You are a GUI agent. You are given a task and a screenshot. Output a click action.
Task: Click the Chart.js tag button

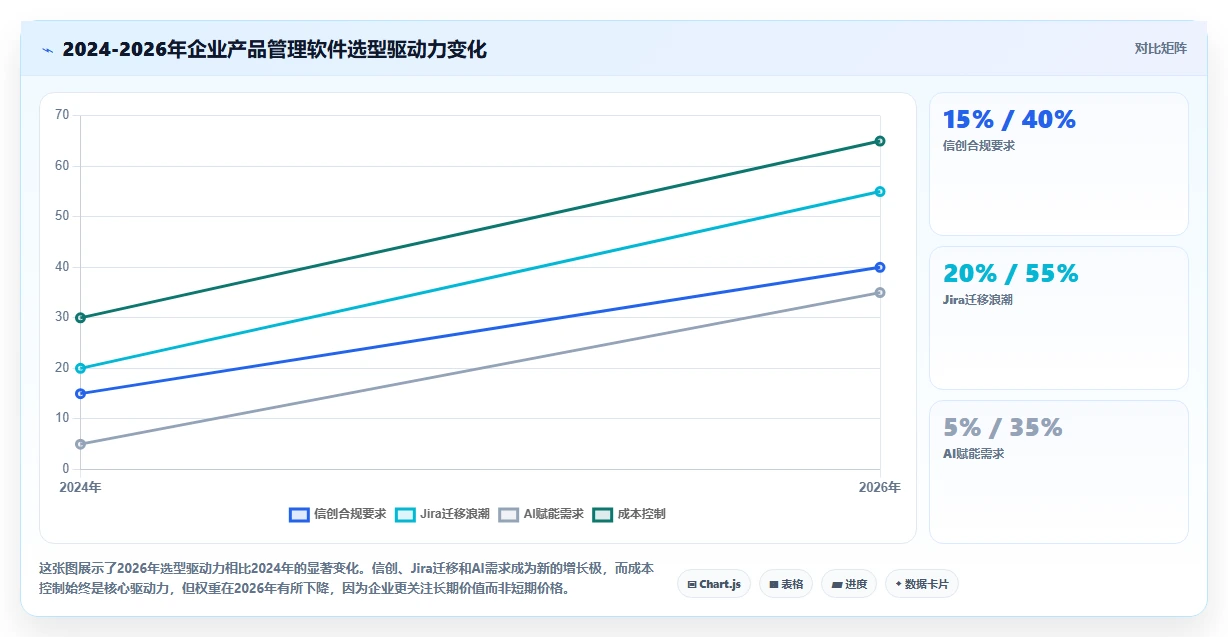(714, 584)
